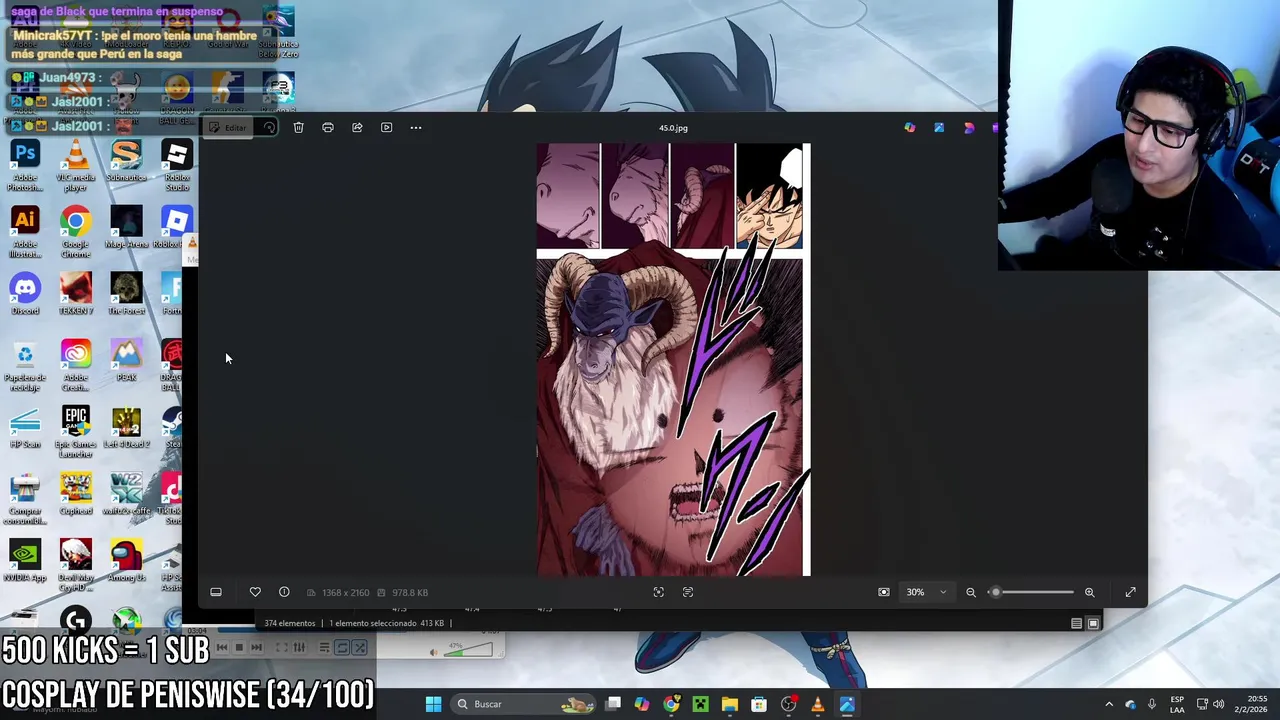This screenshot has width=1280, height=720.
Task: Open Mage Arena desktop shortcut
Action: [x=126, y=228]
